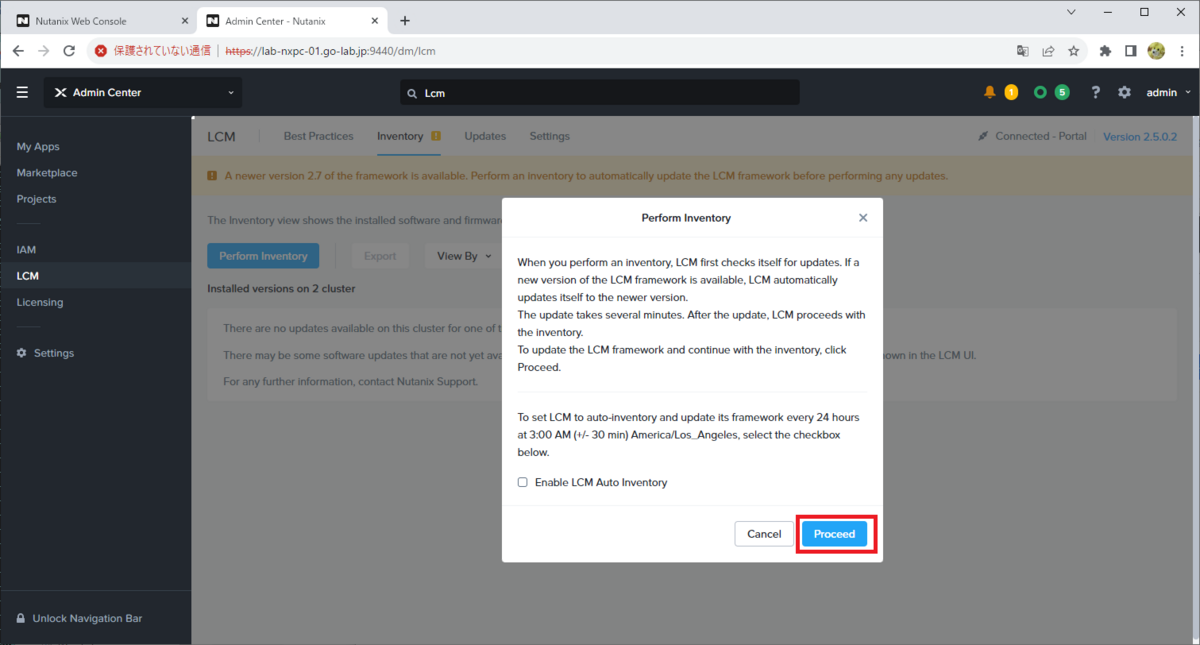1200x645 pixels.
Task: Click the Export button
Action: (x=380, y=256)
